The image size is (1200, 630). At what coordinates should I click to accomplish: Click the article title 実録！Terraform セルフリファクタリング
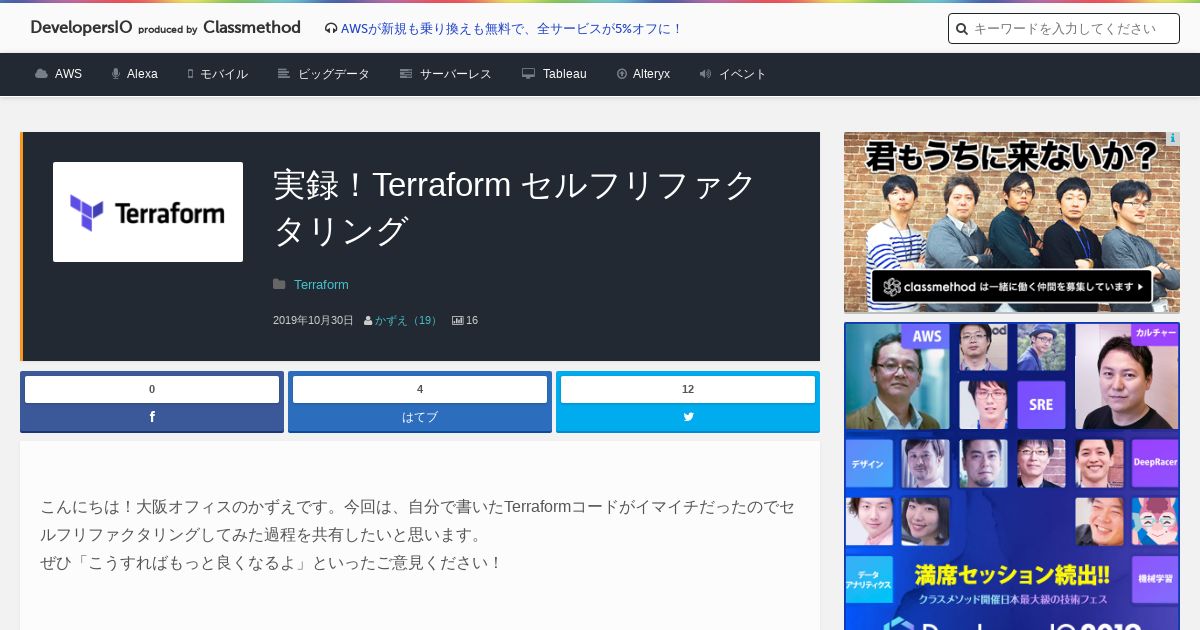pyautogui.click(x=515, y=207)
